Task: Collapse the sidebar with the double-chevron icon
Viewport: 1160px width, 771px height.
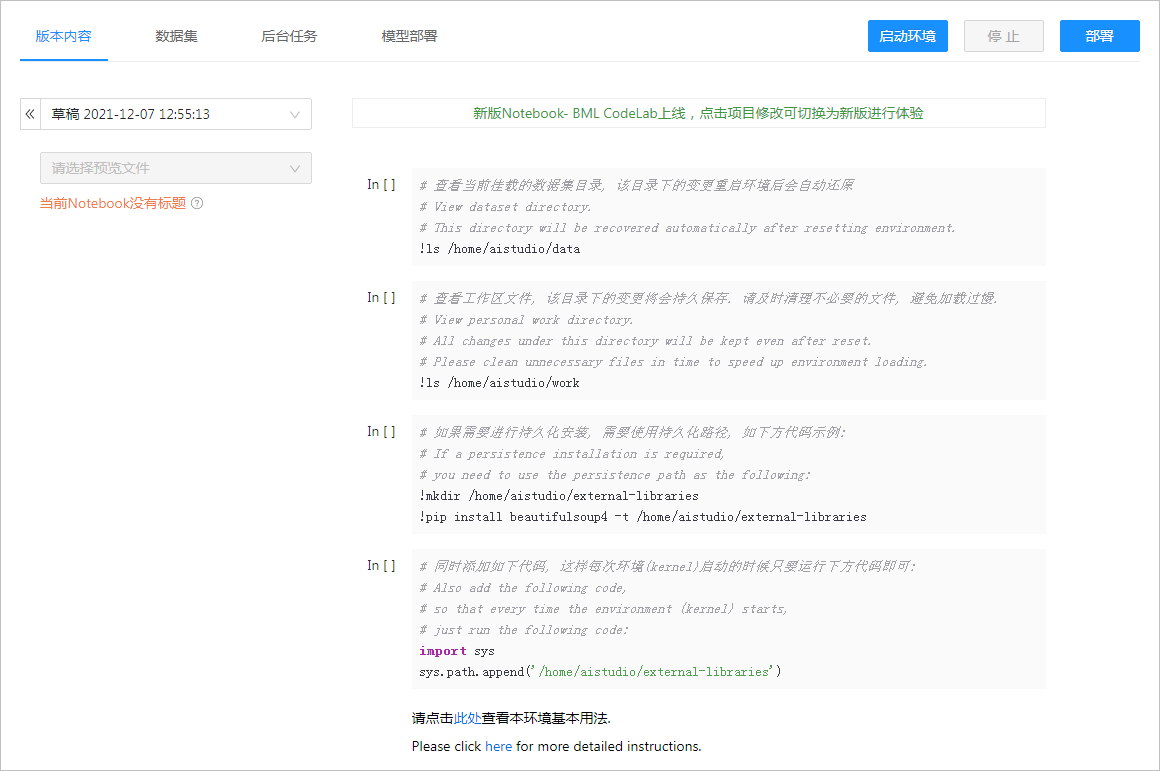Action: click(30, 114)
